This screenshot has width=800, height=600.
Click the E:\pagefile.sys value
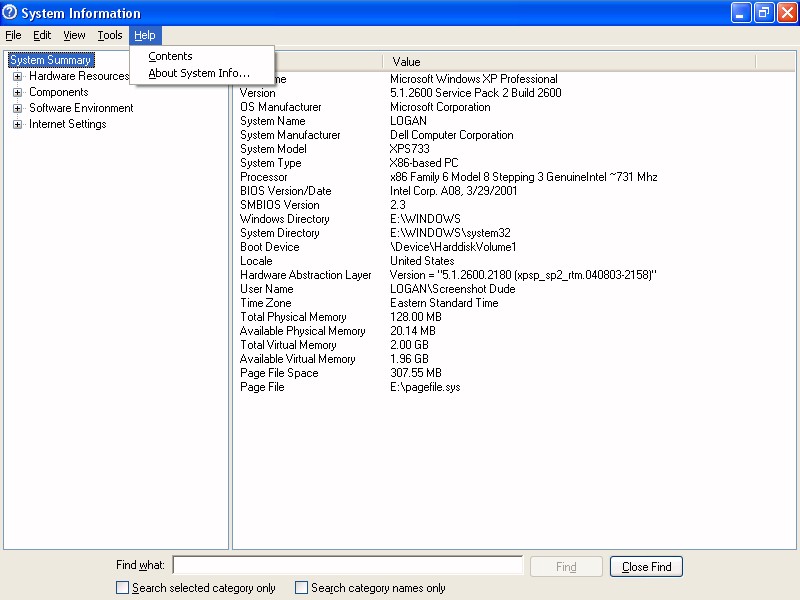[425, 387]
